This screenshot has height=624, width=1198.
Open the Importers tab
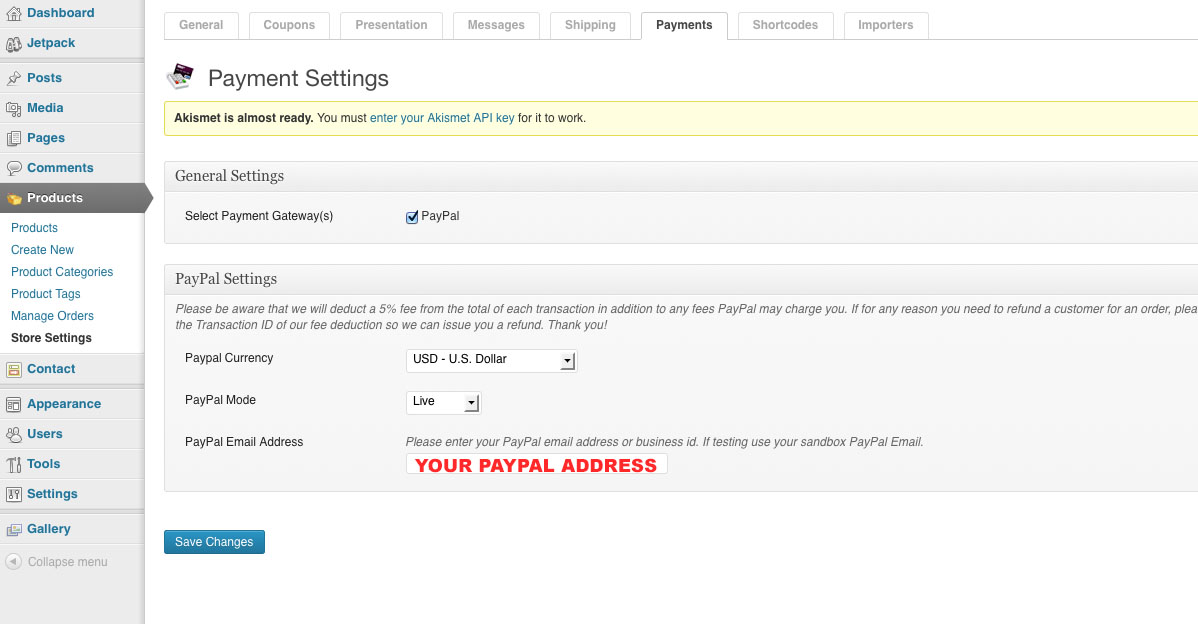coord(886,25)
